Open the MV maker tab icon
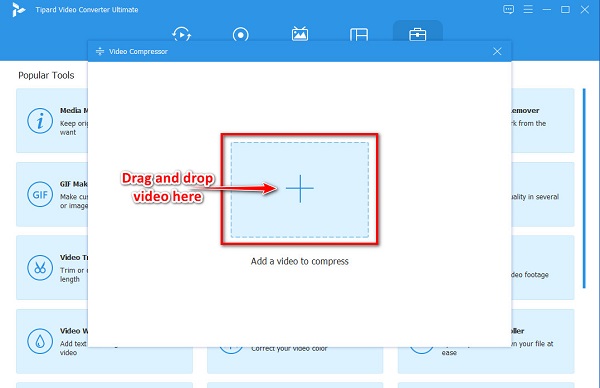Viewport: 600px width, 388px height. click(x=300, y=34)
